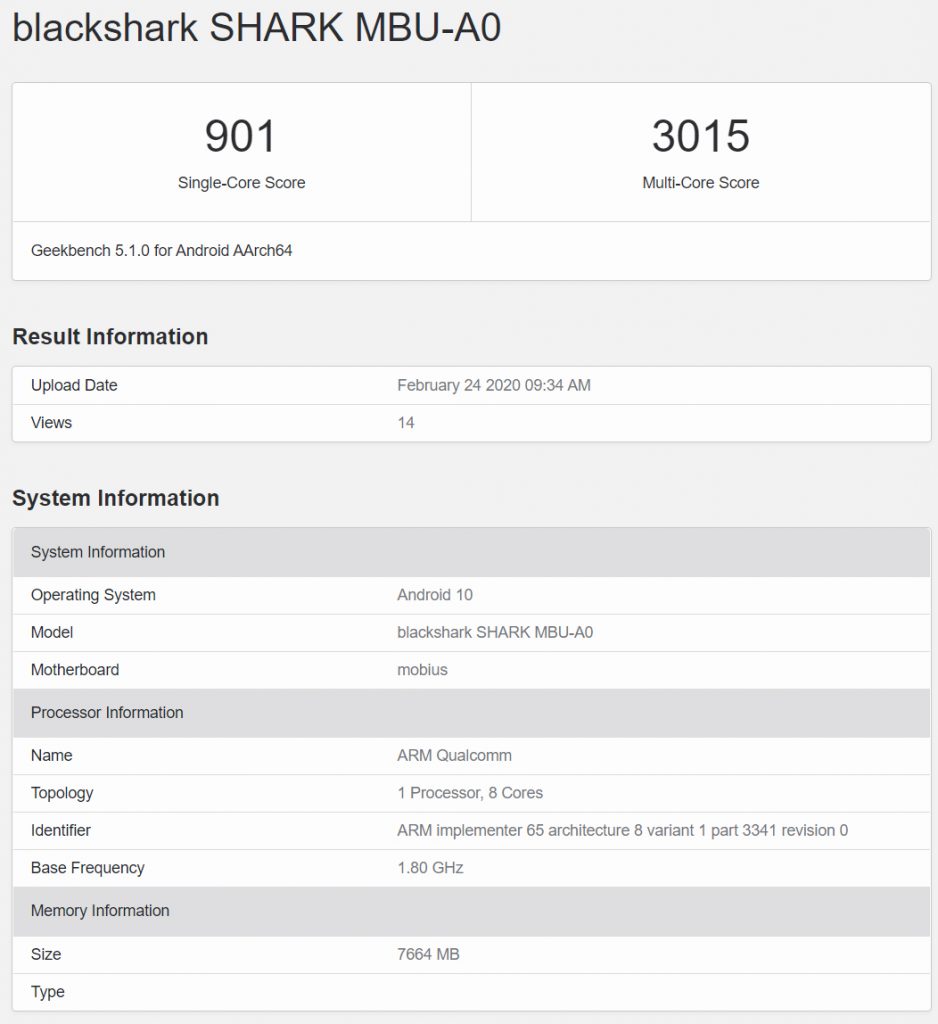This screenshot has height=1024, width=938.
Task: Click the Multi-Core Score label
Action: [700, 183]
